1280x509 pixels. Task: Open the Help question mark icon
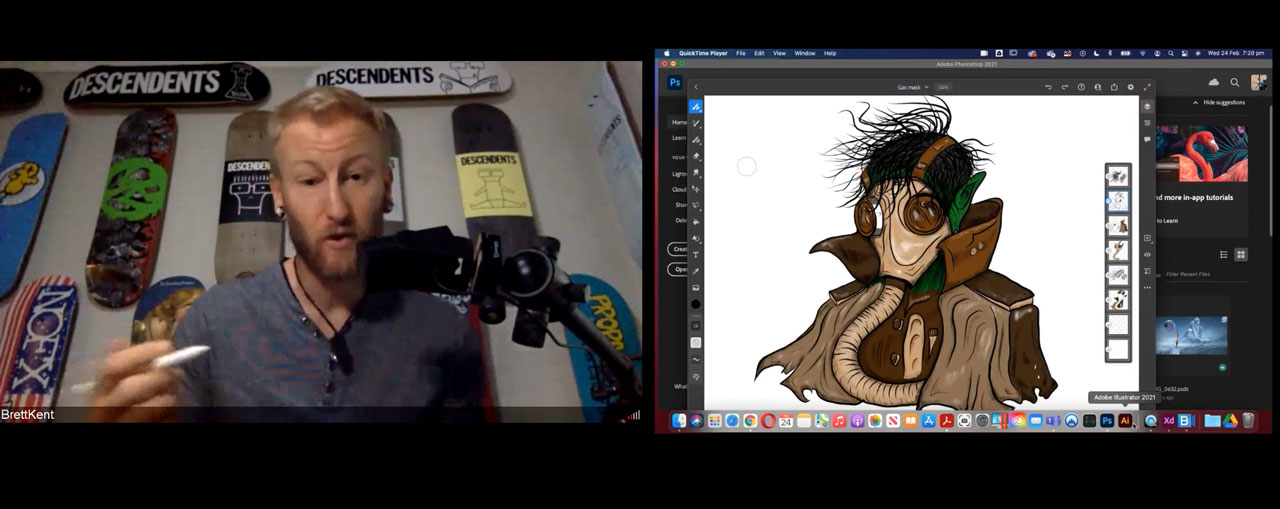[x=1081, y=87]
